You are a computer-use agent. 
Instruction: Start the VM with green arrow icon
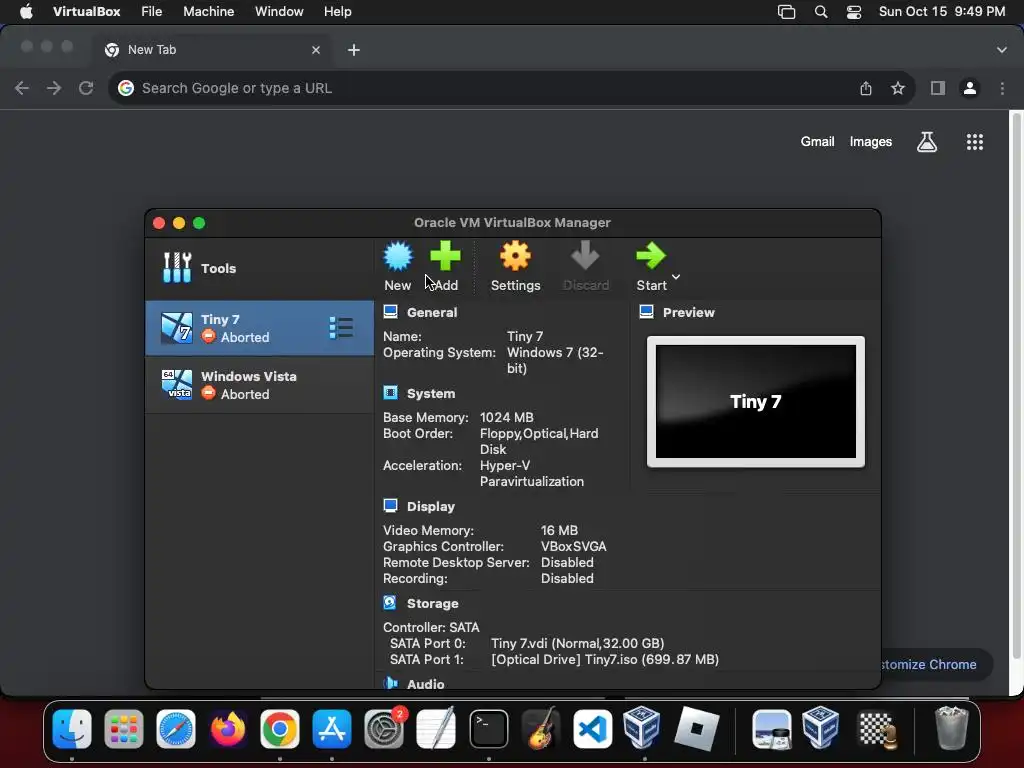point(651,256)
